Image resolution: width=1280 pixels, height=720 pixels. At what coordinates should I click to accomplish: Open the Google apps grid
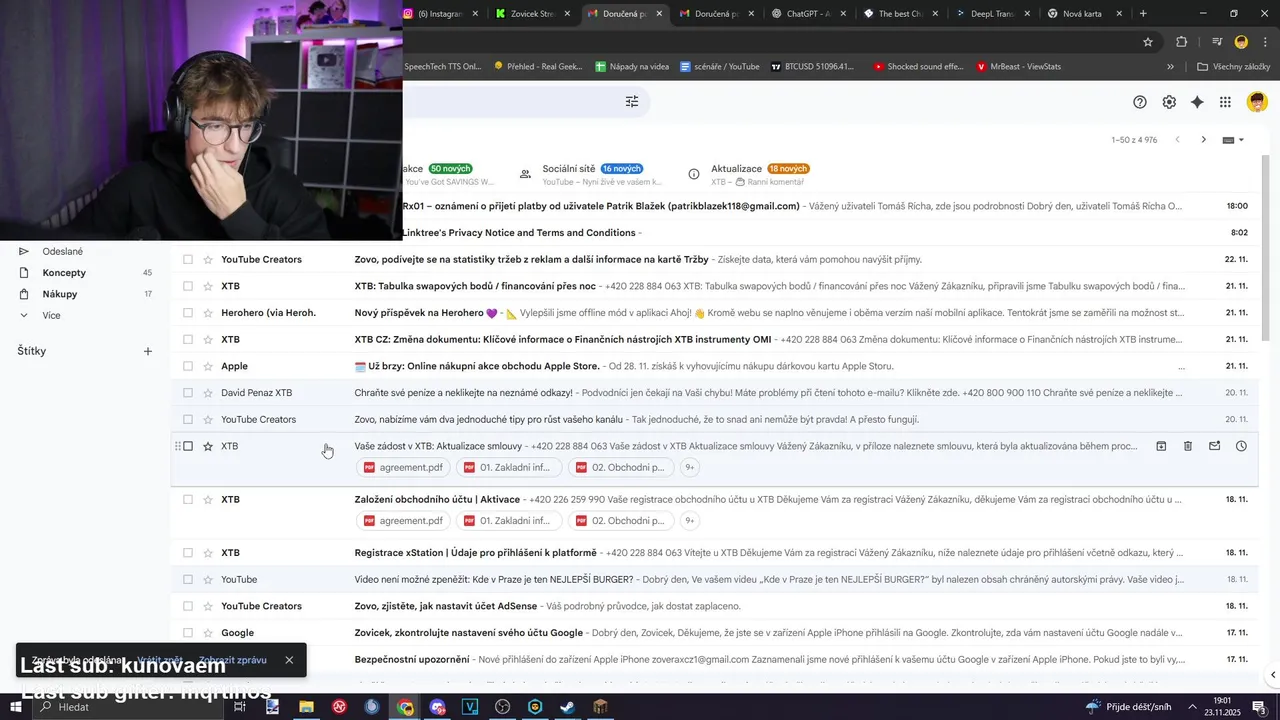point(1225,102)
